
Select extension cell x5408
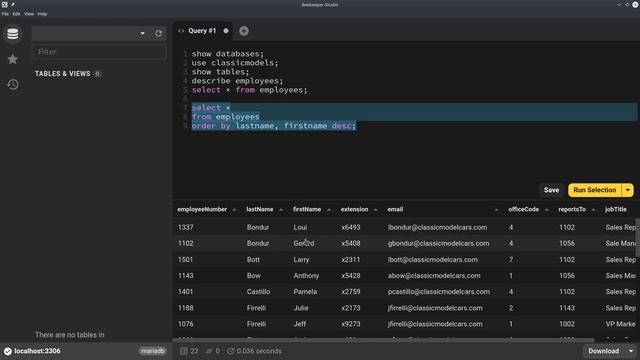pyautogui.click(x=351, y=243)
